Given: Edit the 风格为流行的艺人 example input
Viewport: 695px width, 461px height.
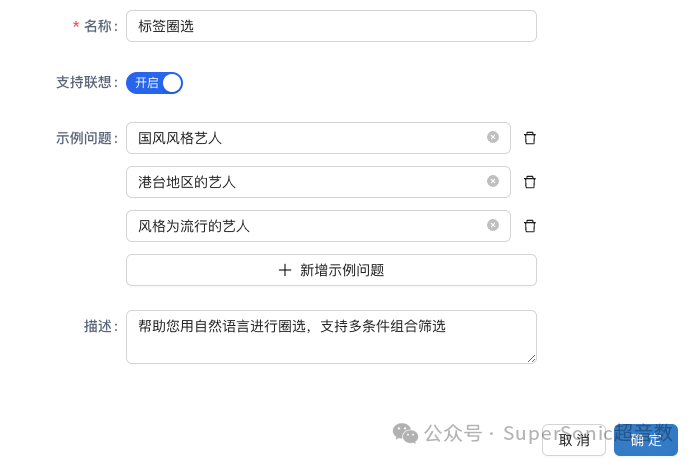Looking at the screenshot, I should point(310,226).
